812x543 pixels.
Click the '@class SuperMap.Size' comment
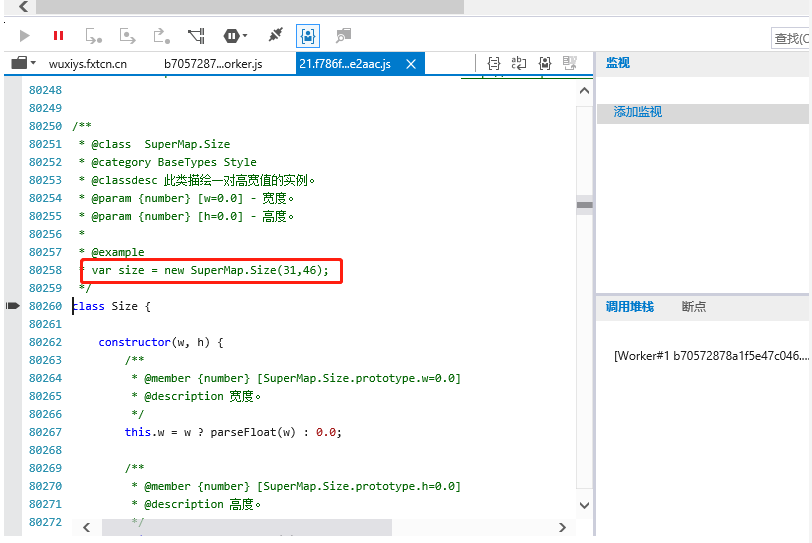coord(154,144)
